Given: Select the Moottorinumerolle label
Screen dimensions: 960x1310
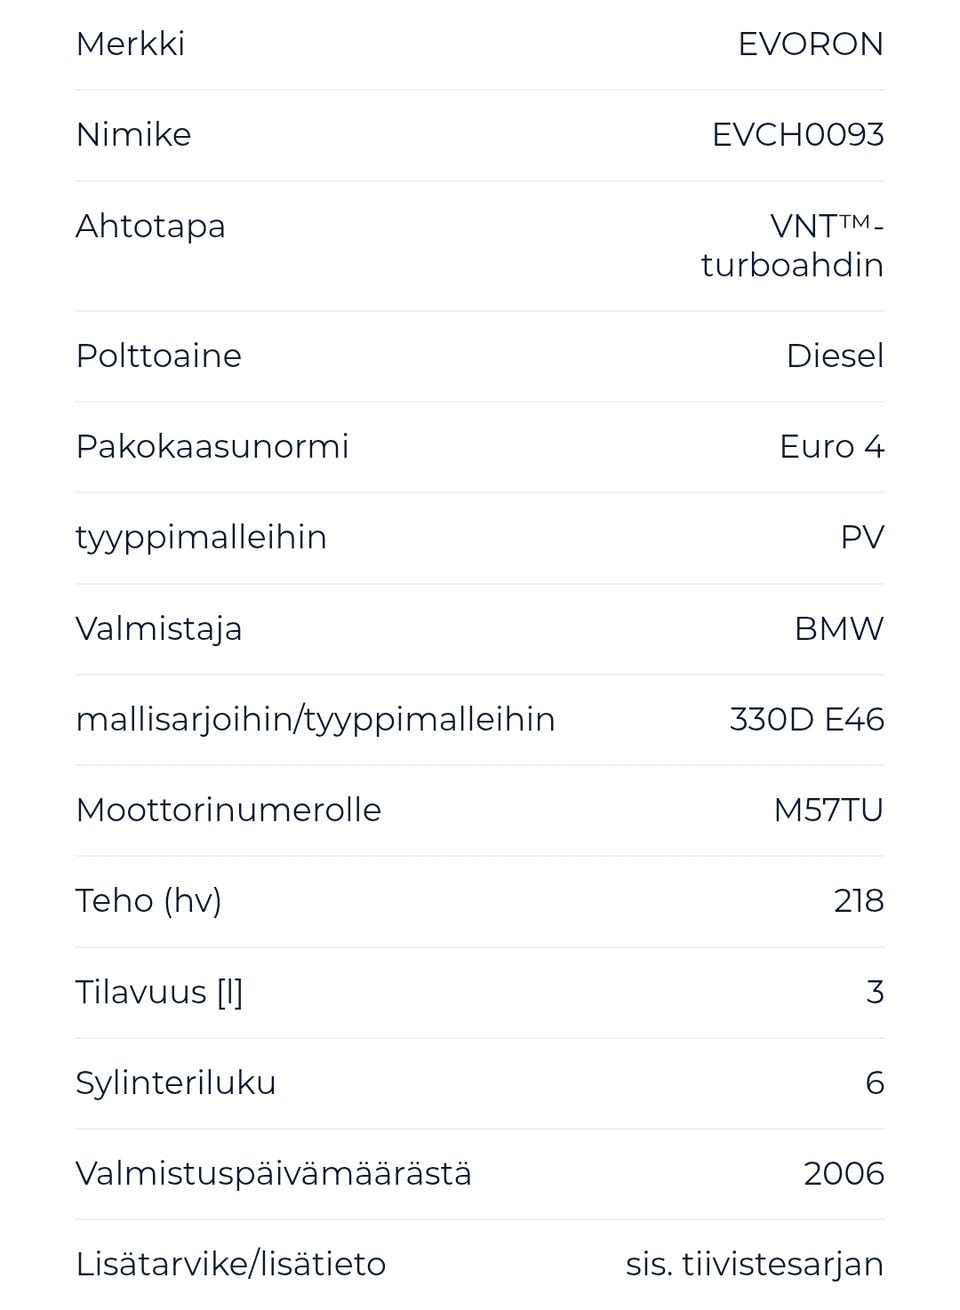Looking at the screenshot, I should click(x=229, y=810).
